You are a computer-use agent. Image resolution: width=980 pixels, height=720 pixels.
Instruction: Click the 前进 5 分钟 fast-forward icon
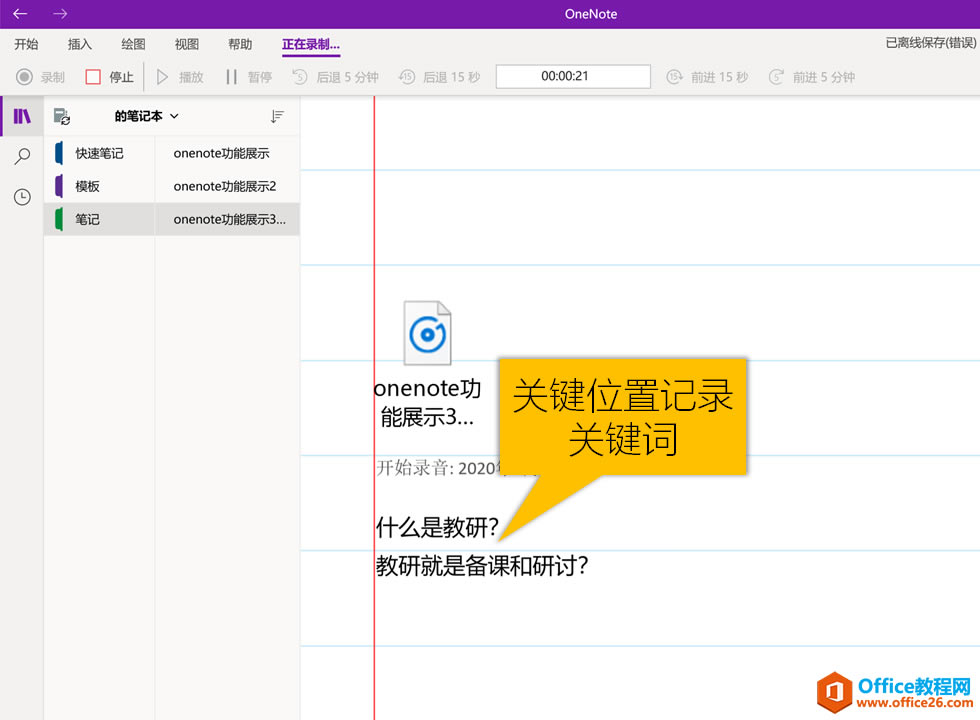pos(775,77)
